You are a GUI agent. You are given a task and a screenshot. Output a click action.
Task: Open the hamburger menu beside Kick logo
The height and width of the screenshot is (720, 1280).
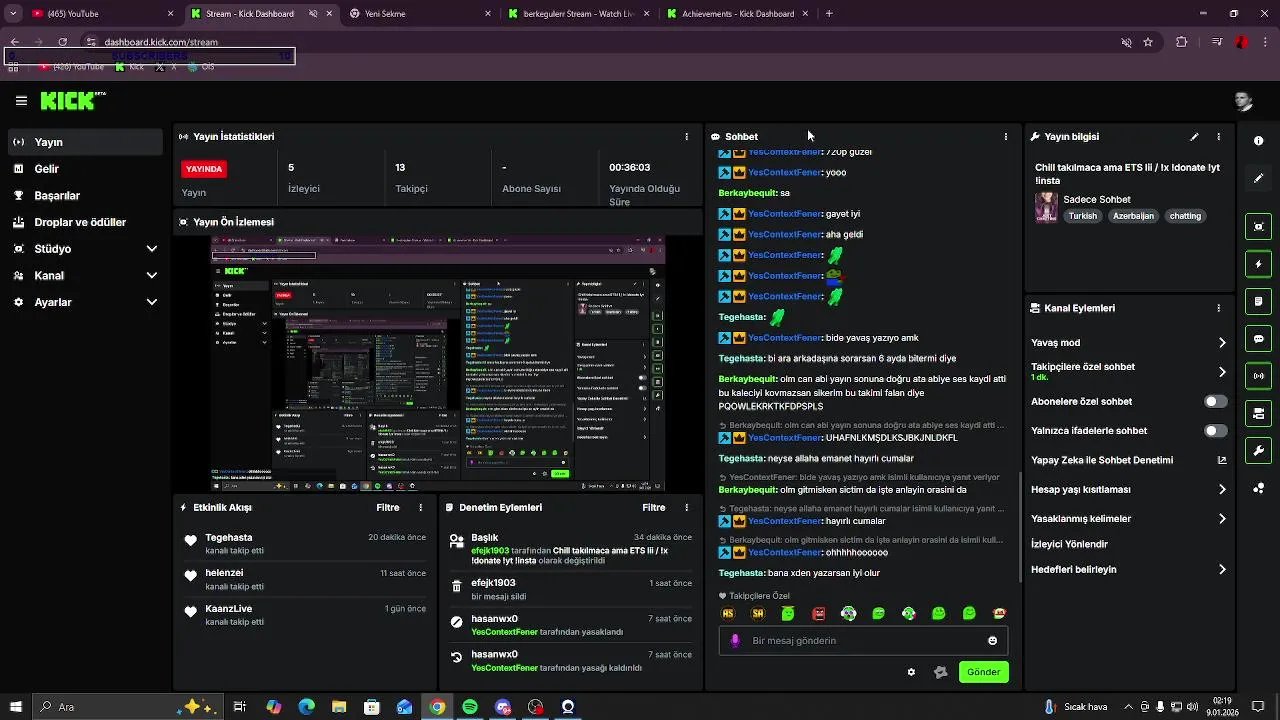[x=21, y=101]
